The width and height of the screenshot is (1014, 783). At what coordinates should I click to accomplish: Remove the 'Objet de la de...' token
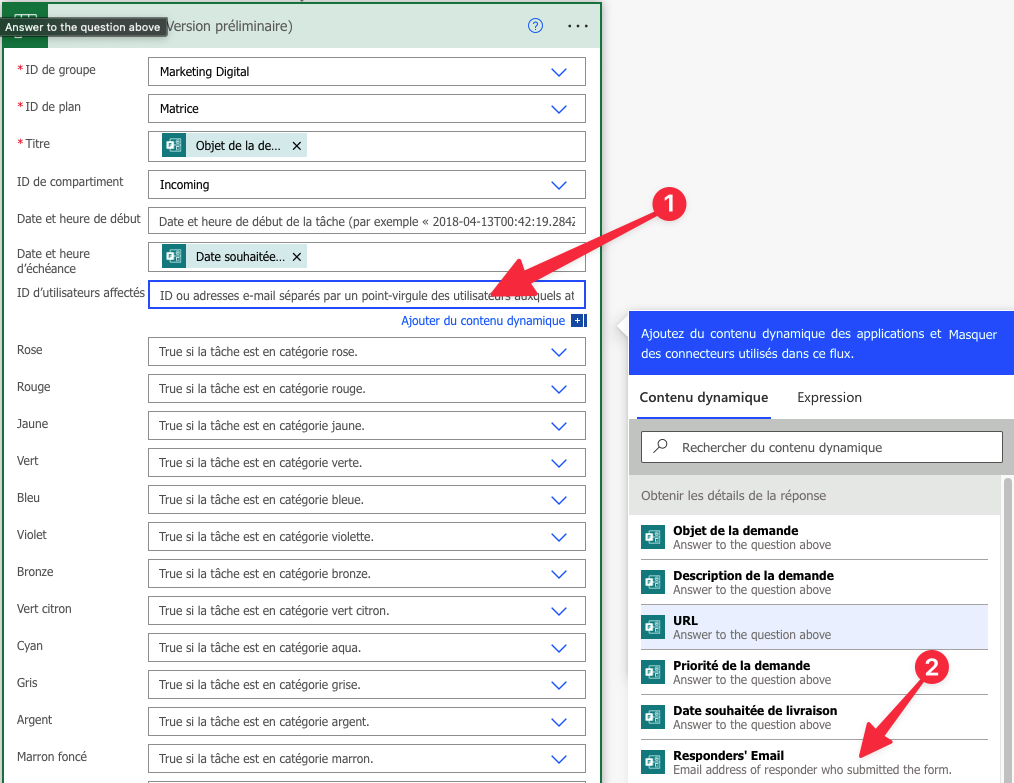click(296, 146)
